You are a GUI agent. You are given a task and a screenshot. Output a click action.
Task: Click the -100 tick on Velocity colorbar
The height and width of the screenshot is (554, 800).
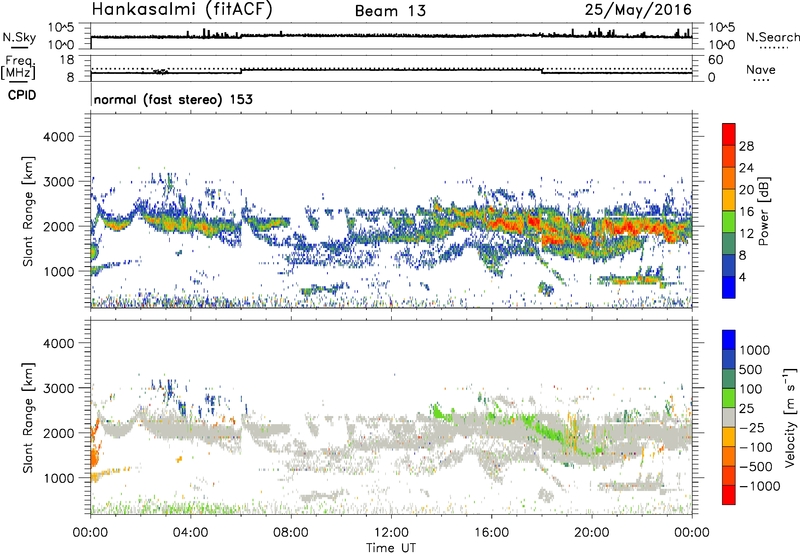click(x=756, y=447)
